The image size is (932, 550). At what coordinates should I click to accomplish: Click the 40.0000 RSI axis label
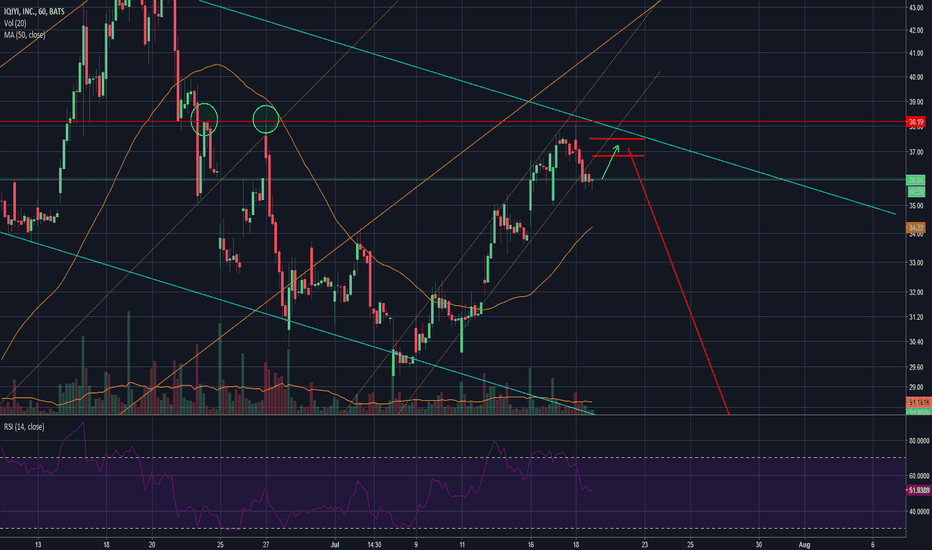pos(918,511)
